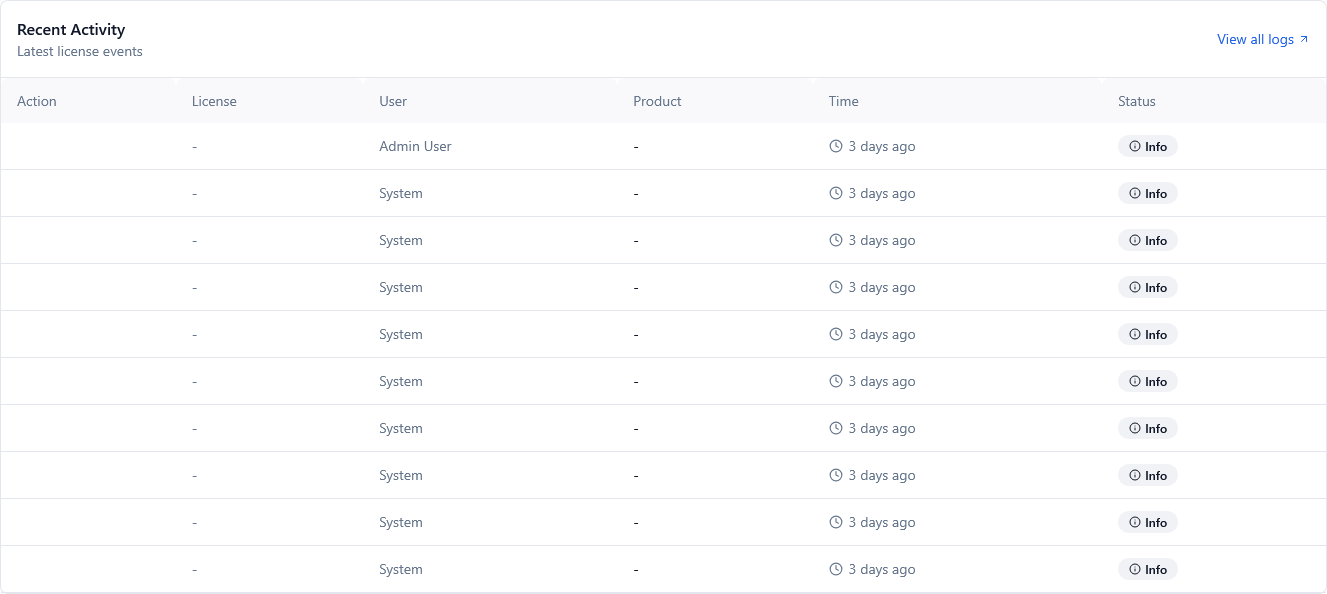Screen dimensions: 1327x594
Task: Sort by the Time column header
Action: click(843, 100)
